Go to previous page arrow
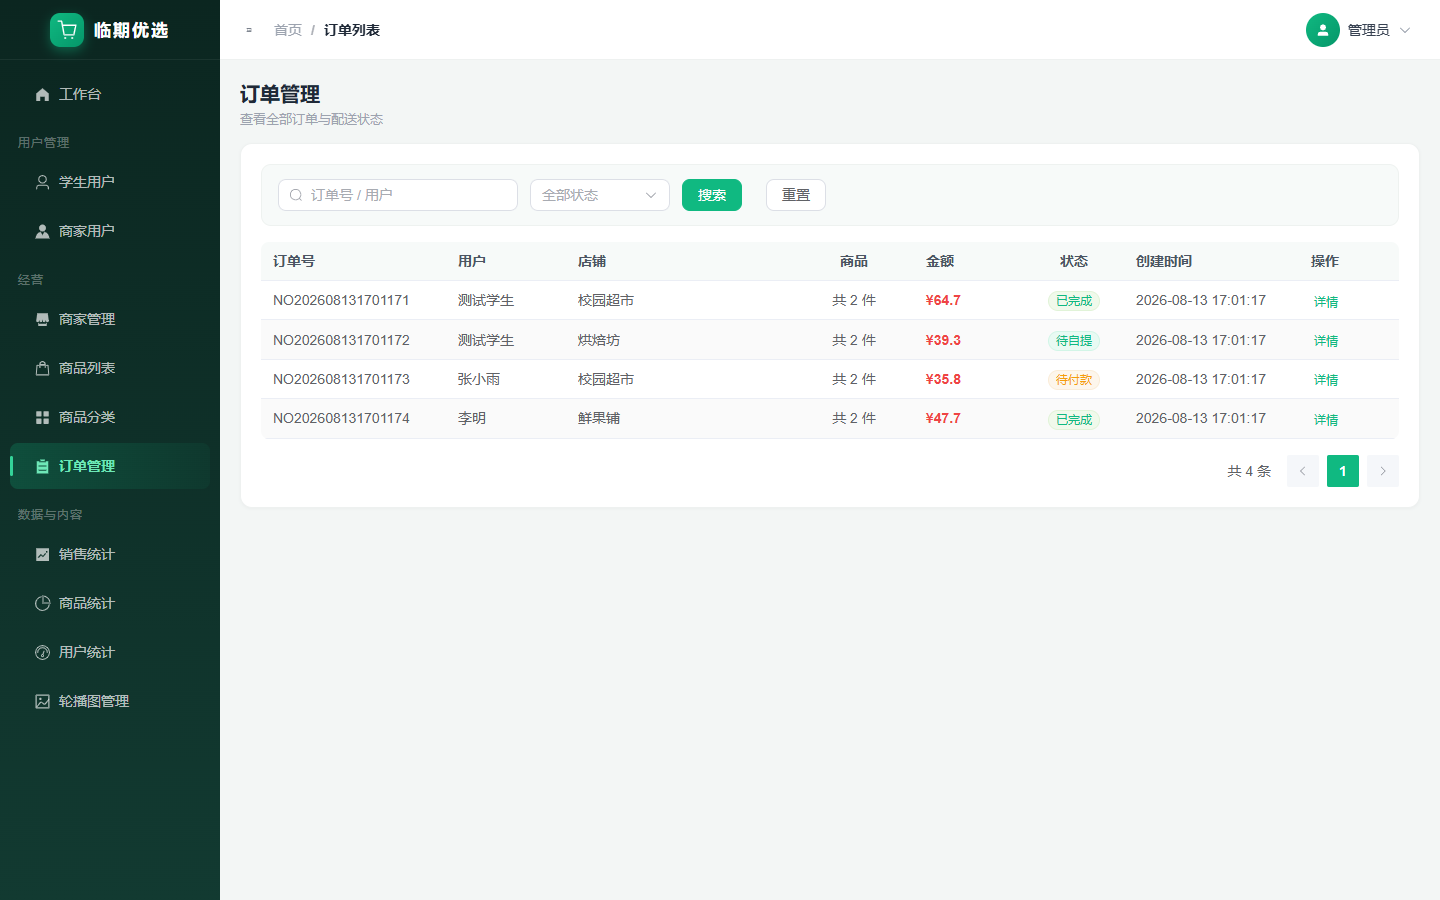This screenshot has width=1440, height=900. [x=1302, y=471]
